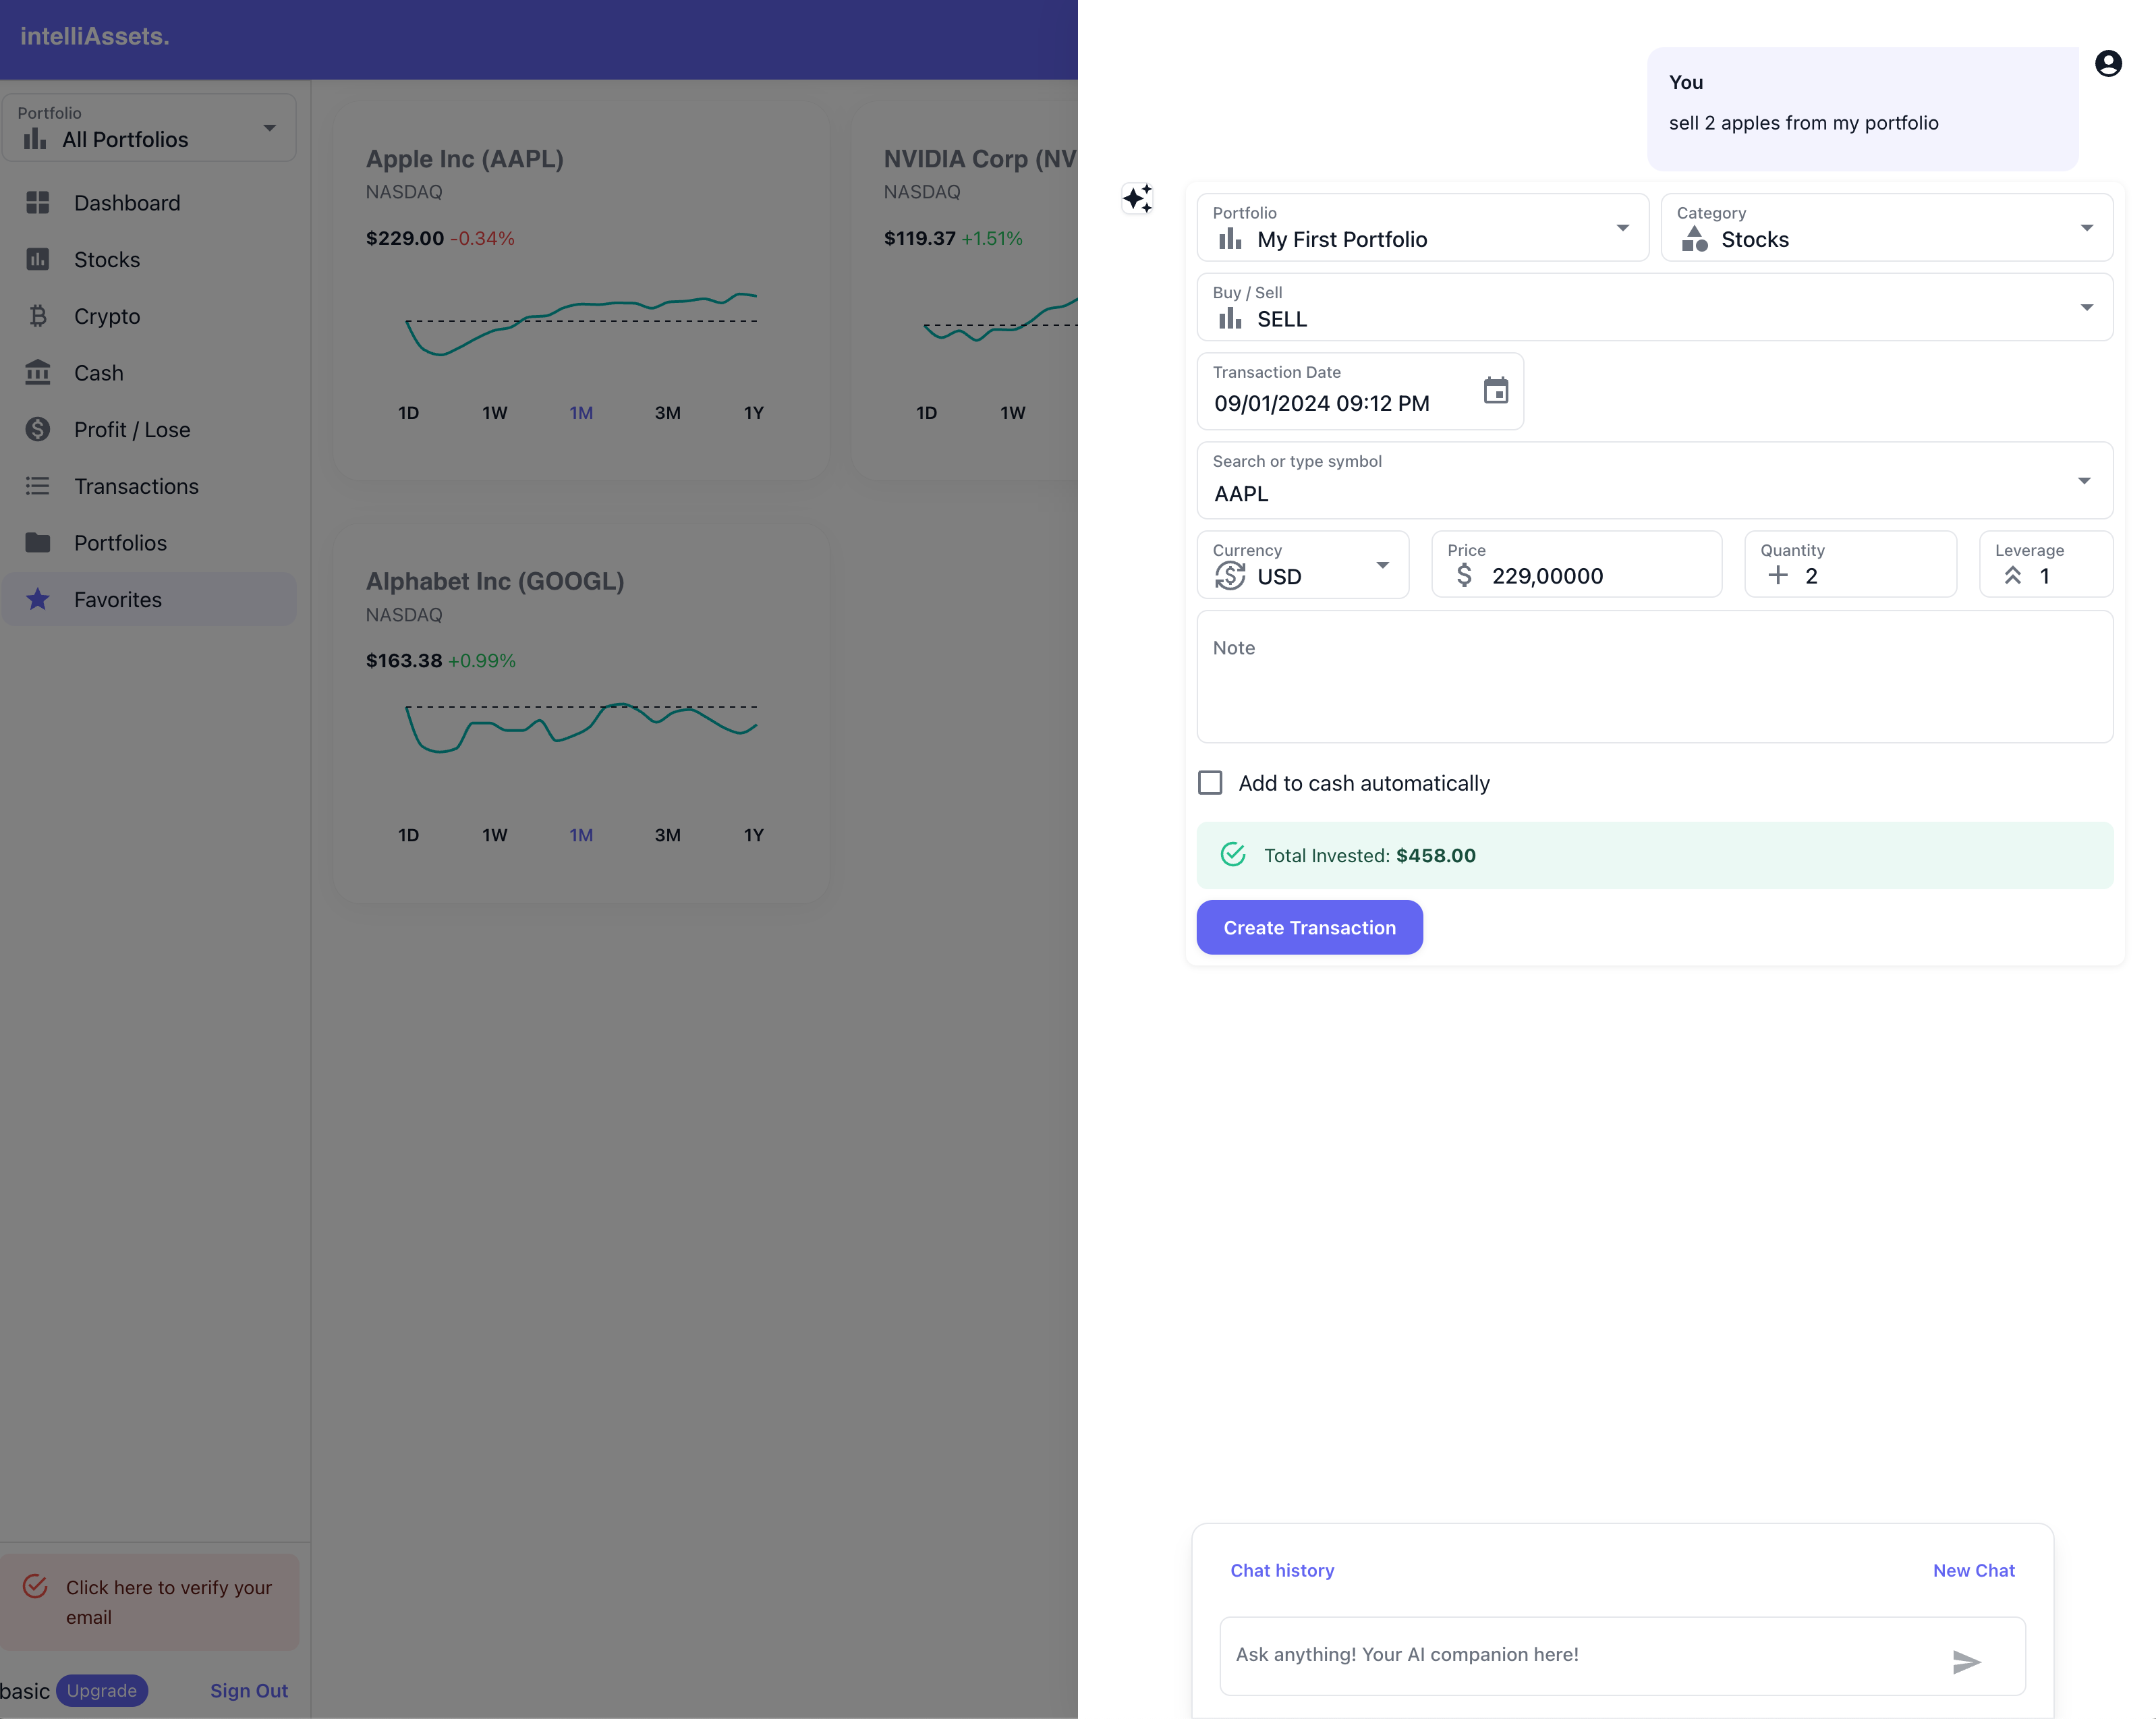Click the New Chat link
The width and height of the screenshot is (2156, 1719).
(1973, 1570)
